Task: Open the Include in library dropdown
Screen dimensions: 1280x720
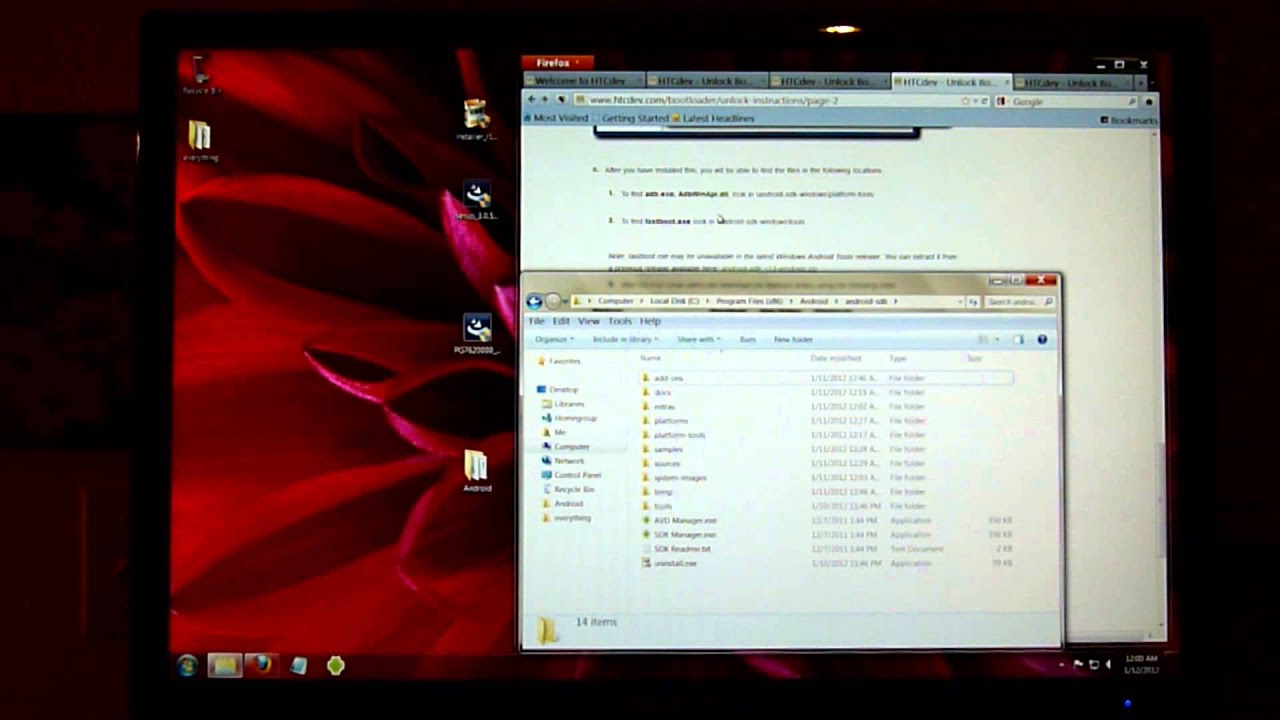Action: [625, 340]
